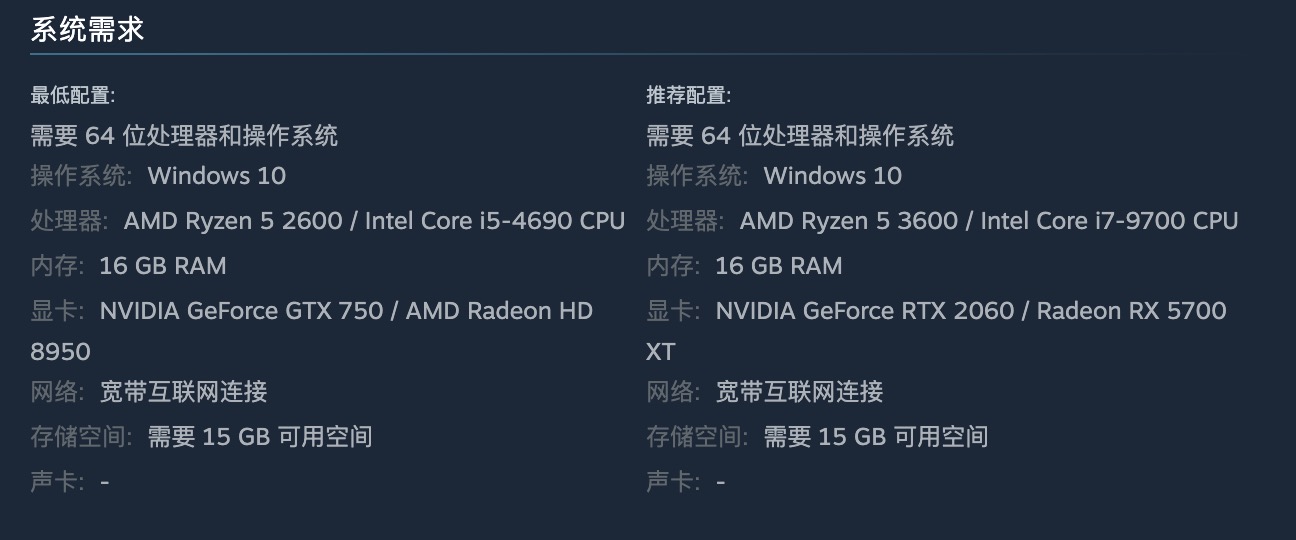Screen dimensions: 1296x540
Task: Click 需要 15 GB 可用空间 under recommended specs
Action: [876, 436]
